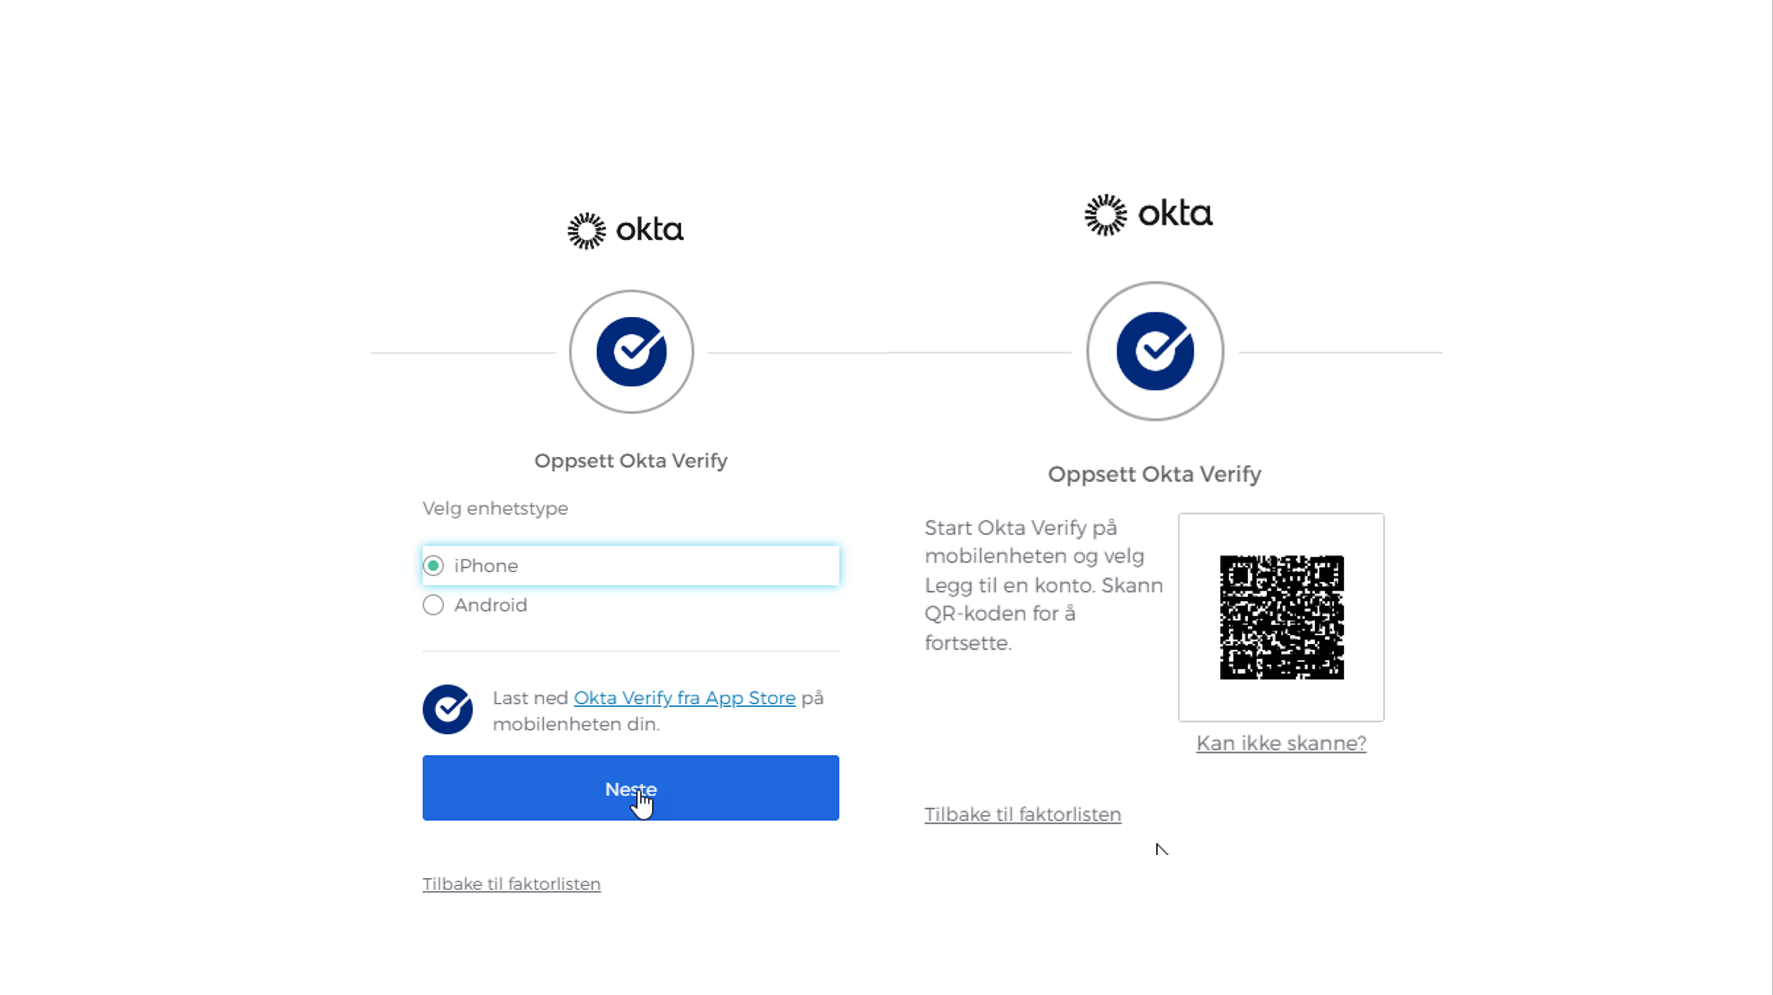Screen dimensions: 1773x995
Task: Click the iPhone option label
Action: [486, 566]
